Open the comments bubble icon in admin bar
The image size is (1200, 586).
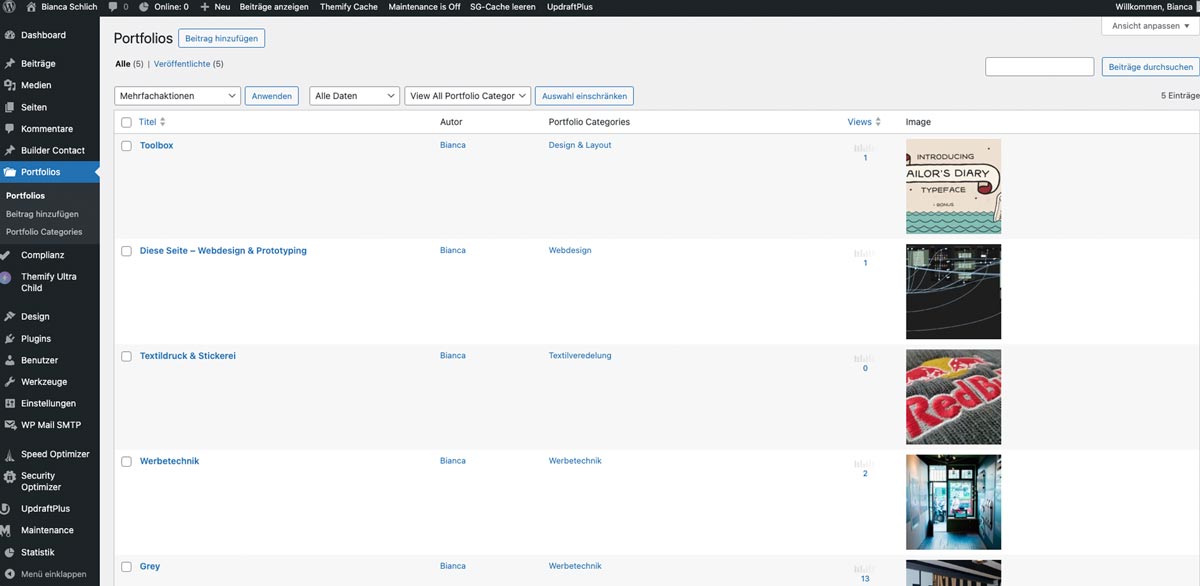(x=113, y=7)
